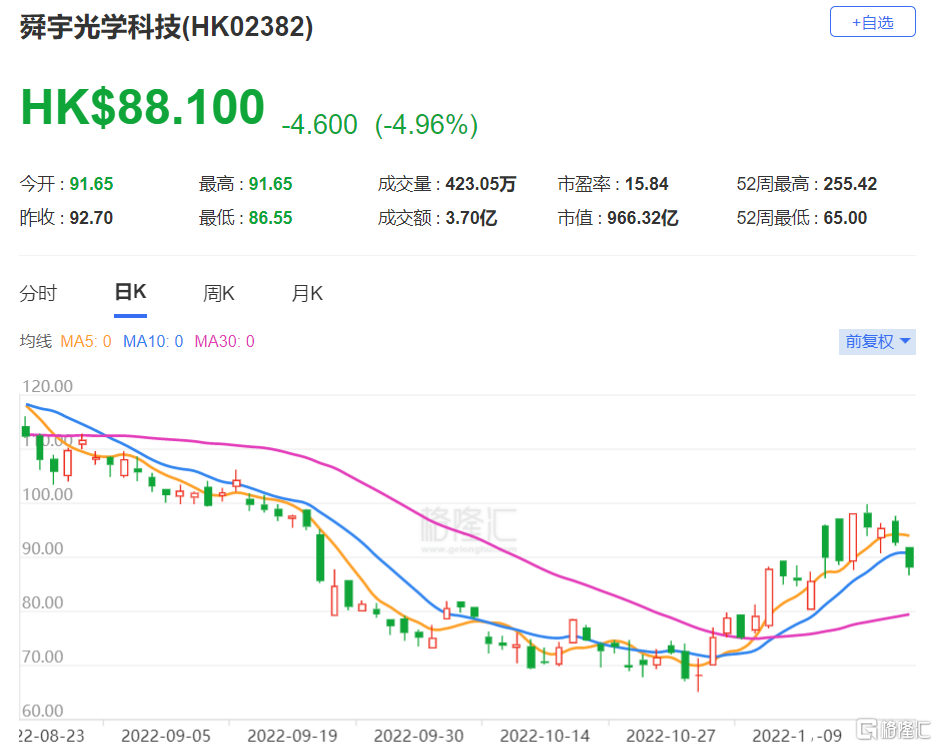The width and height of the screenshot is (937, 747).
Task: Click the 2022-10-14 date axis label
Action: pyautogui.click(x=544, y=736)
